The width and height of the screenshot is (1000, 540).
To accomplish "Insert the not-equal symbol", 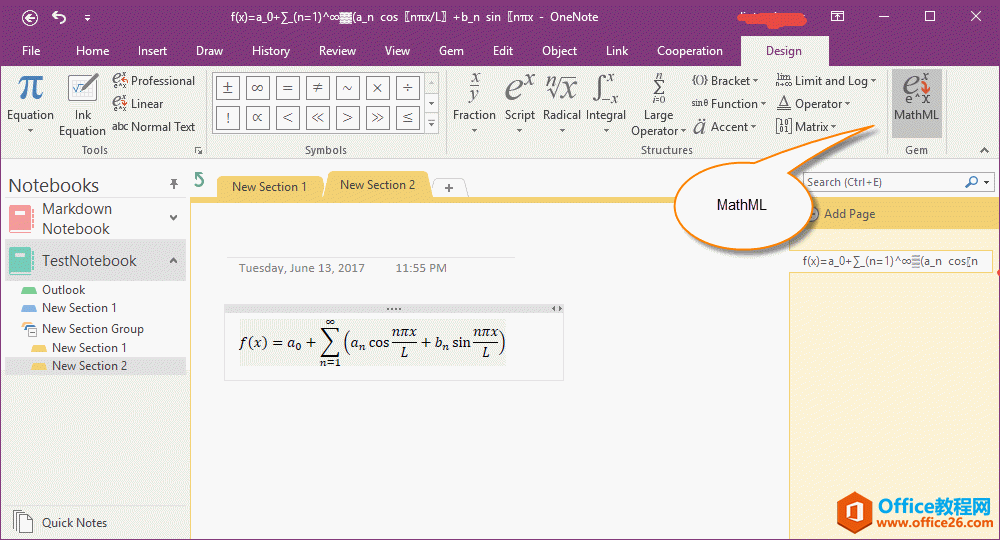I will (x=318, y=88).
